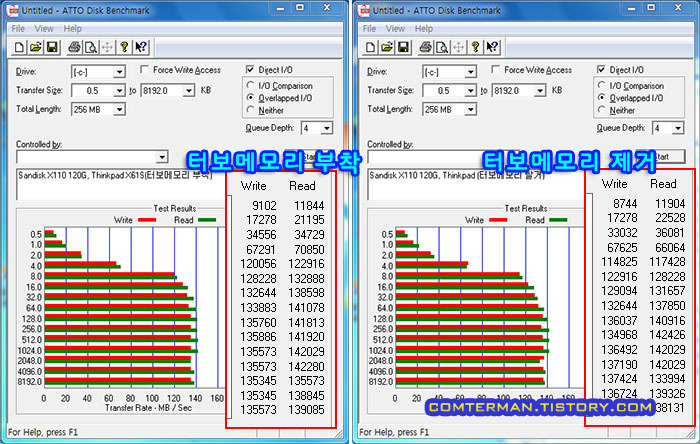Click Print Preview icon in right ATTO window

[x=442, y=47]
